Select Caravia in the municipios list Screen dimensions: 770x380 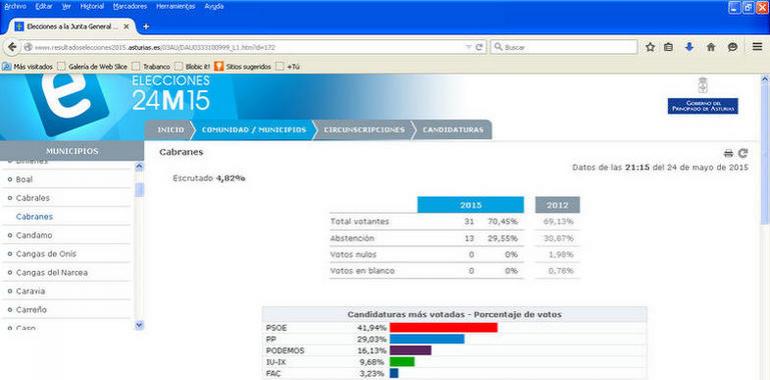pos(30,291)
